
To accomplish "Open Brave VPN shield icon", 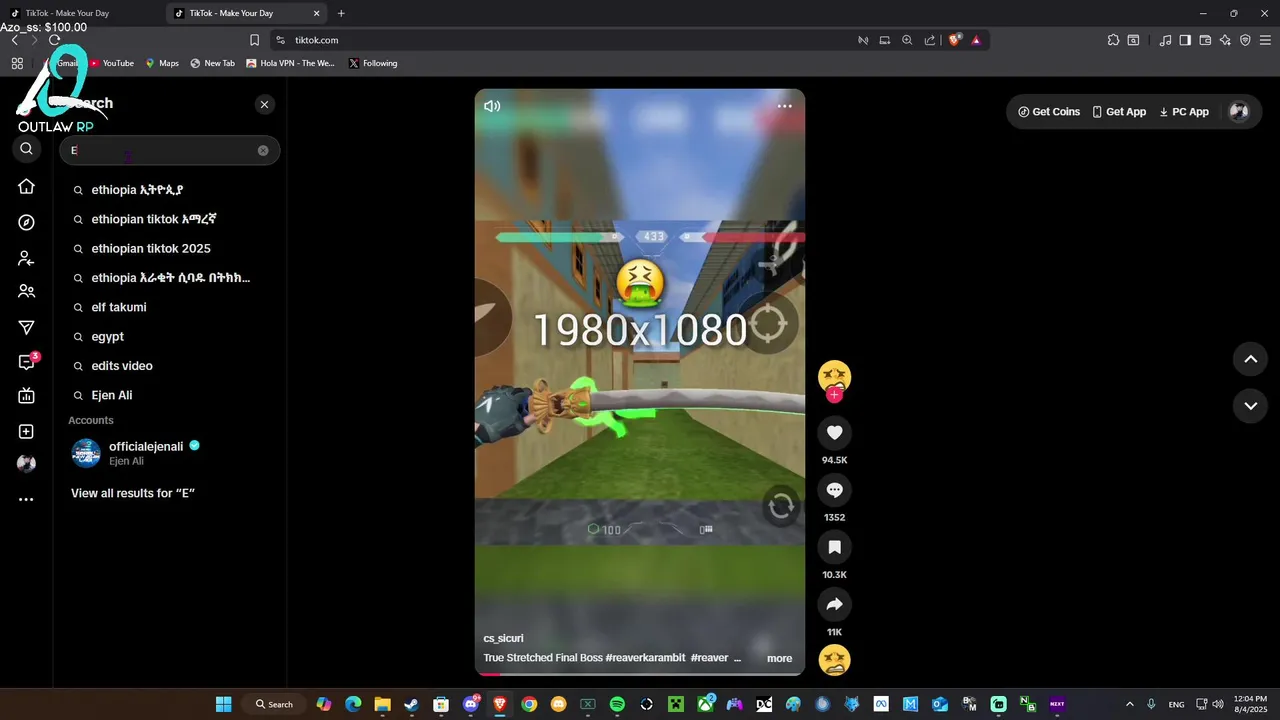I will tap(1245, 40).
